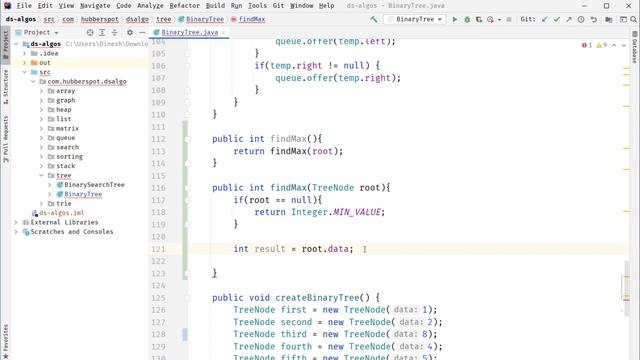The width and height of the screenshot is (640, 360).
Task: Expand the array package
Action: tap(41, 91)
